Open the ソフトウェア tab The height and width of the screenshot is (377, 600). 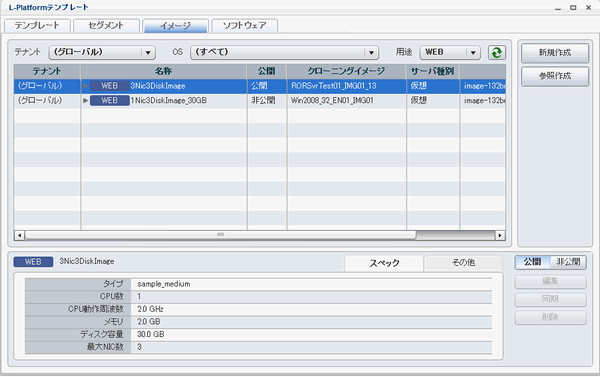click(245, 26)
